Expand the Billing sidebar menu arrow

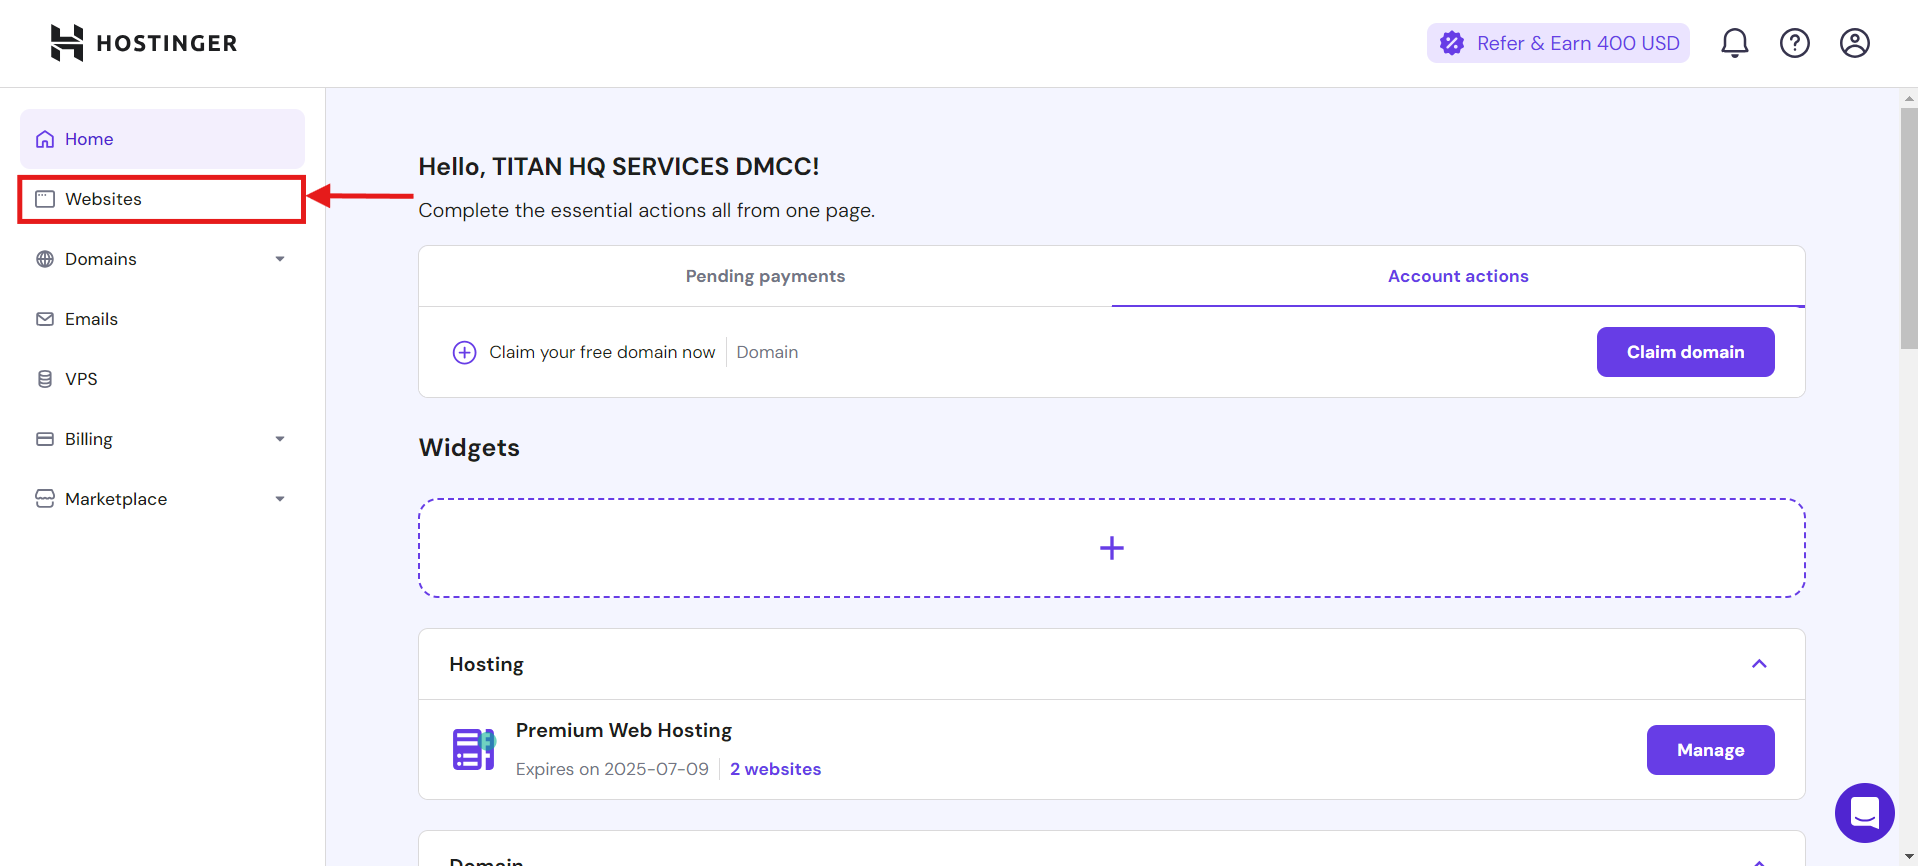[x=280, y=439]
